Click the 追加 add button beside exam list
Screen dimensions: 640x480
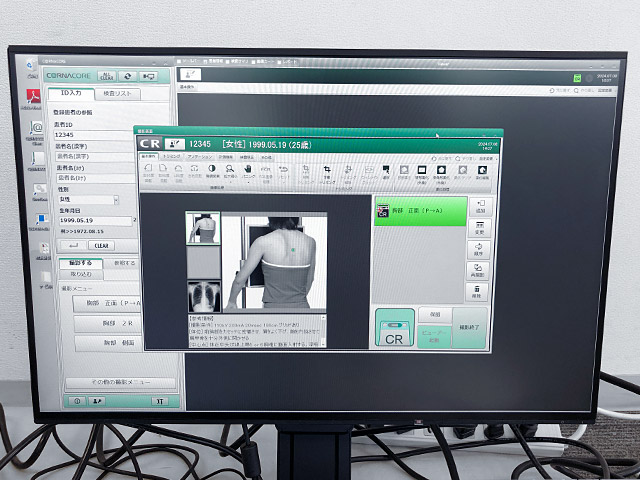pos(480,207)
